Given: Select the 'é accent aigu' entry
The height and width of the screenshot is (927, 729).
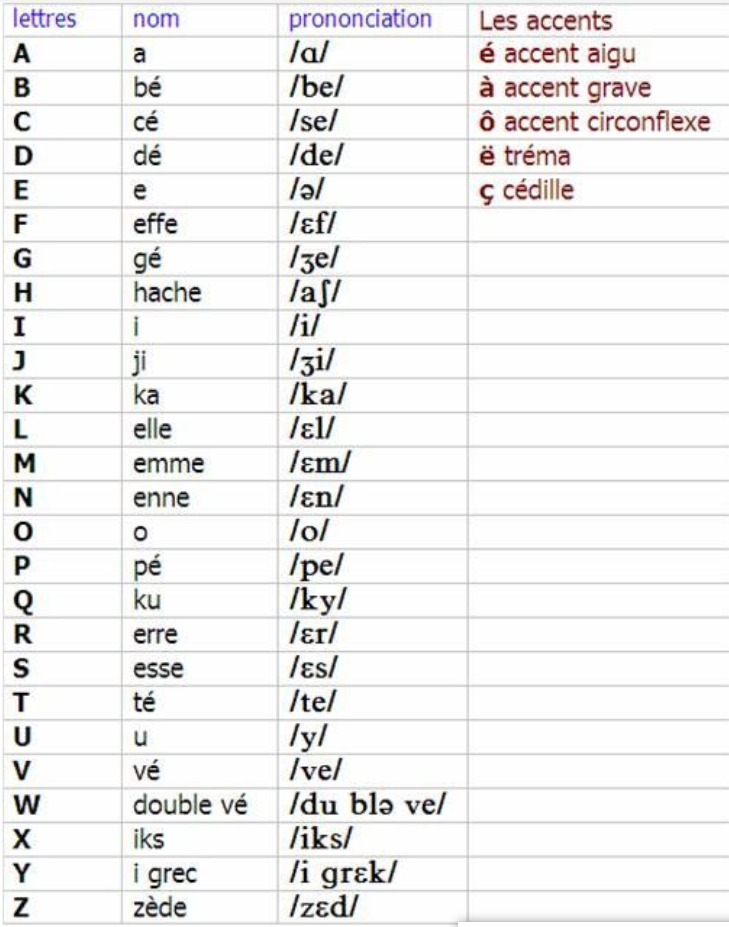Looking at the screenshot, I should tap(557, 55).
